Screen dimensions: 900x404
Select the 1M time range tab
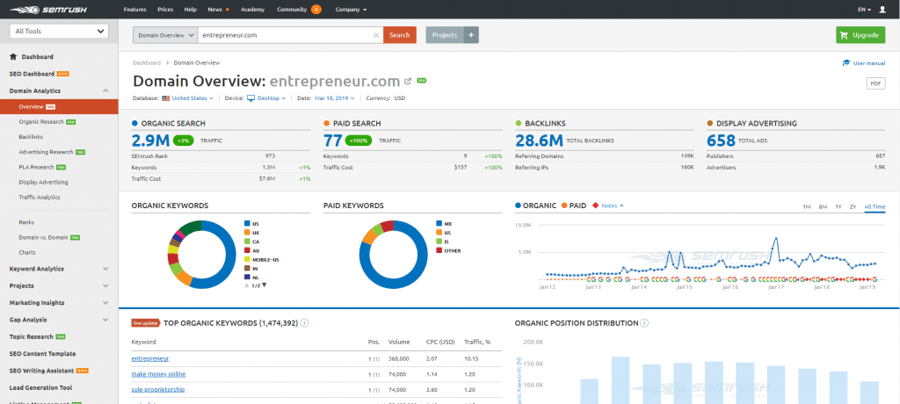tap(806, 207)
